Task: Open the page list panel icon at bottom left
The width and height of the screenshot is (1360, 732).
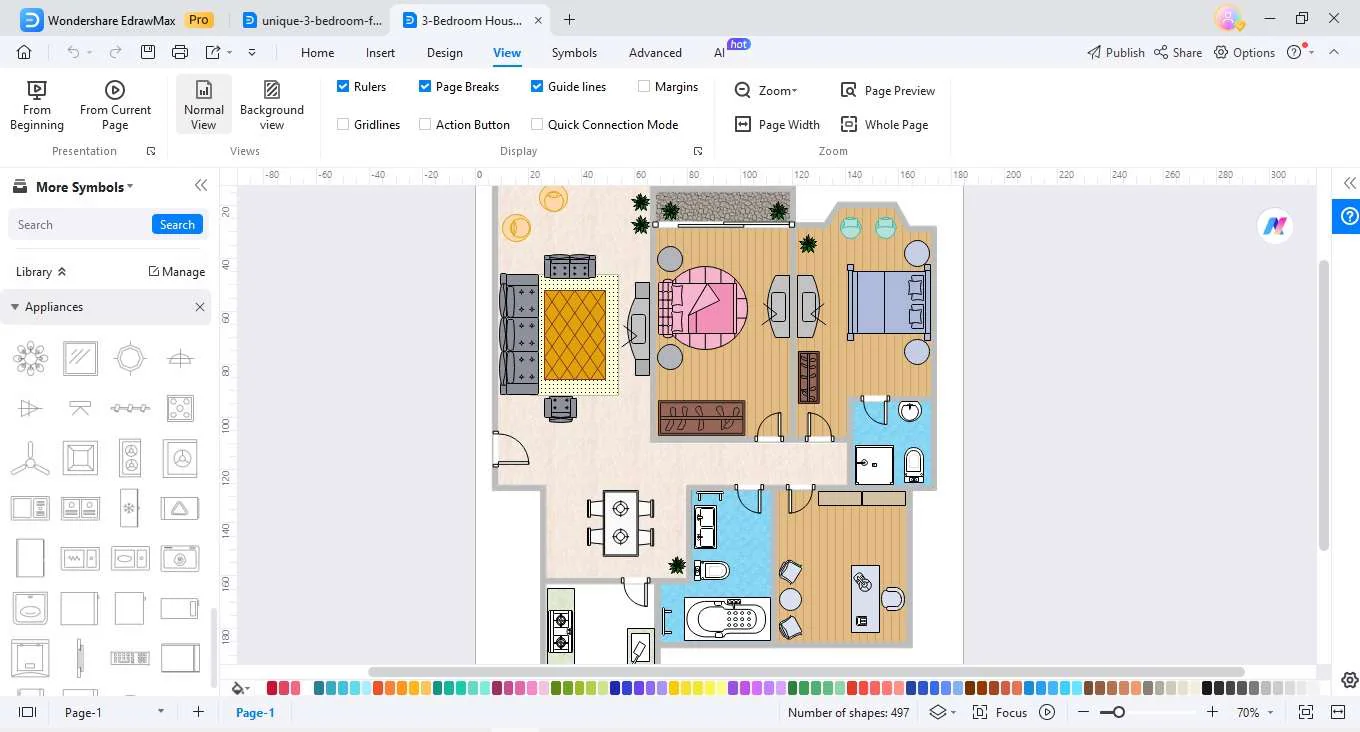Action: point(27,712)
